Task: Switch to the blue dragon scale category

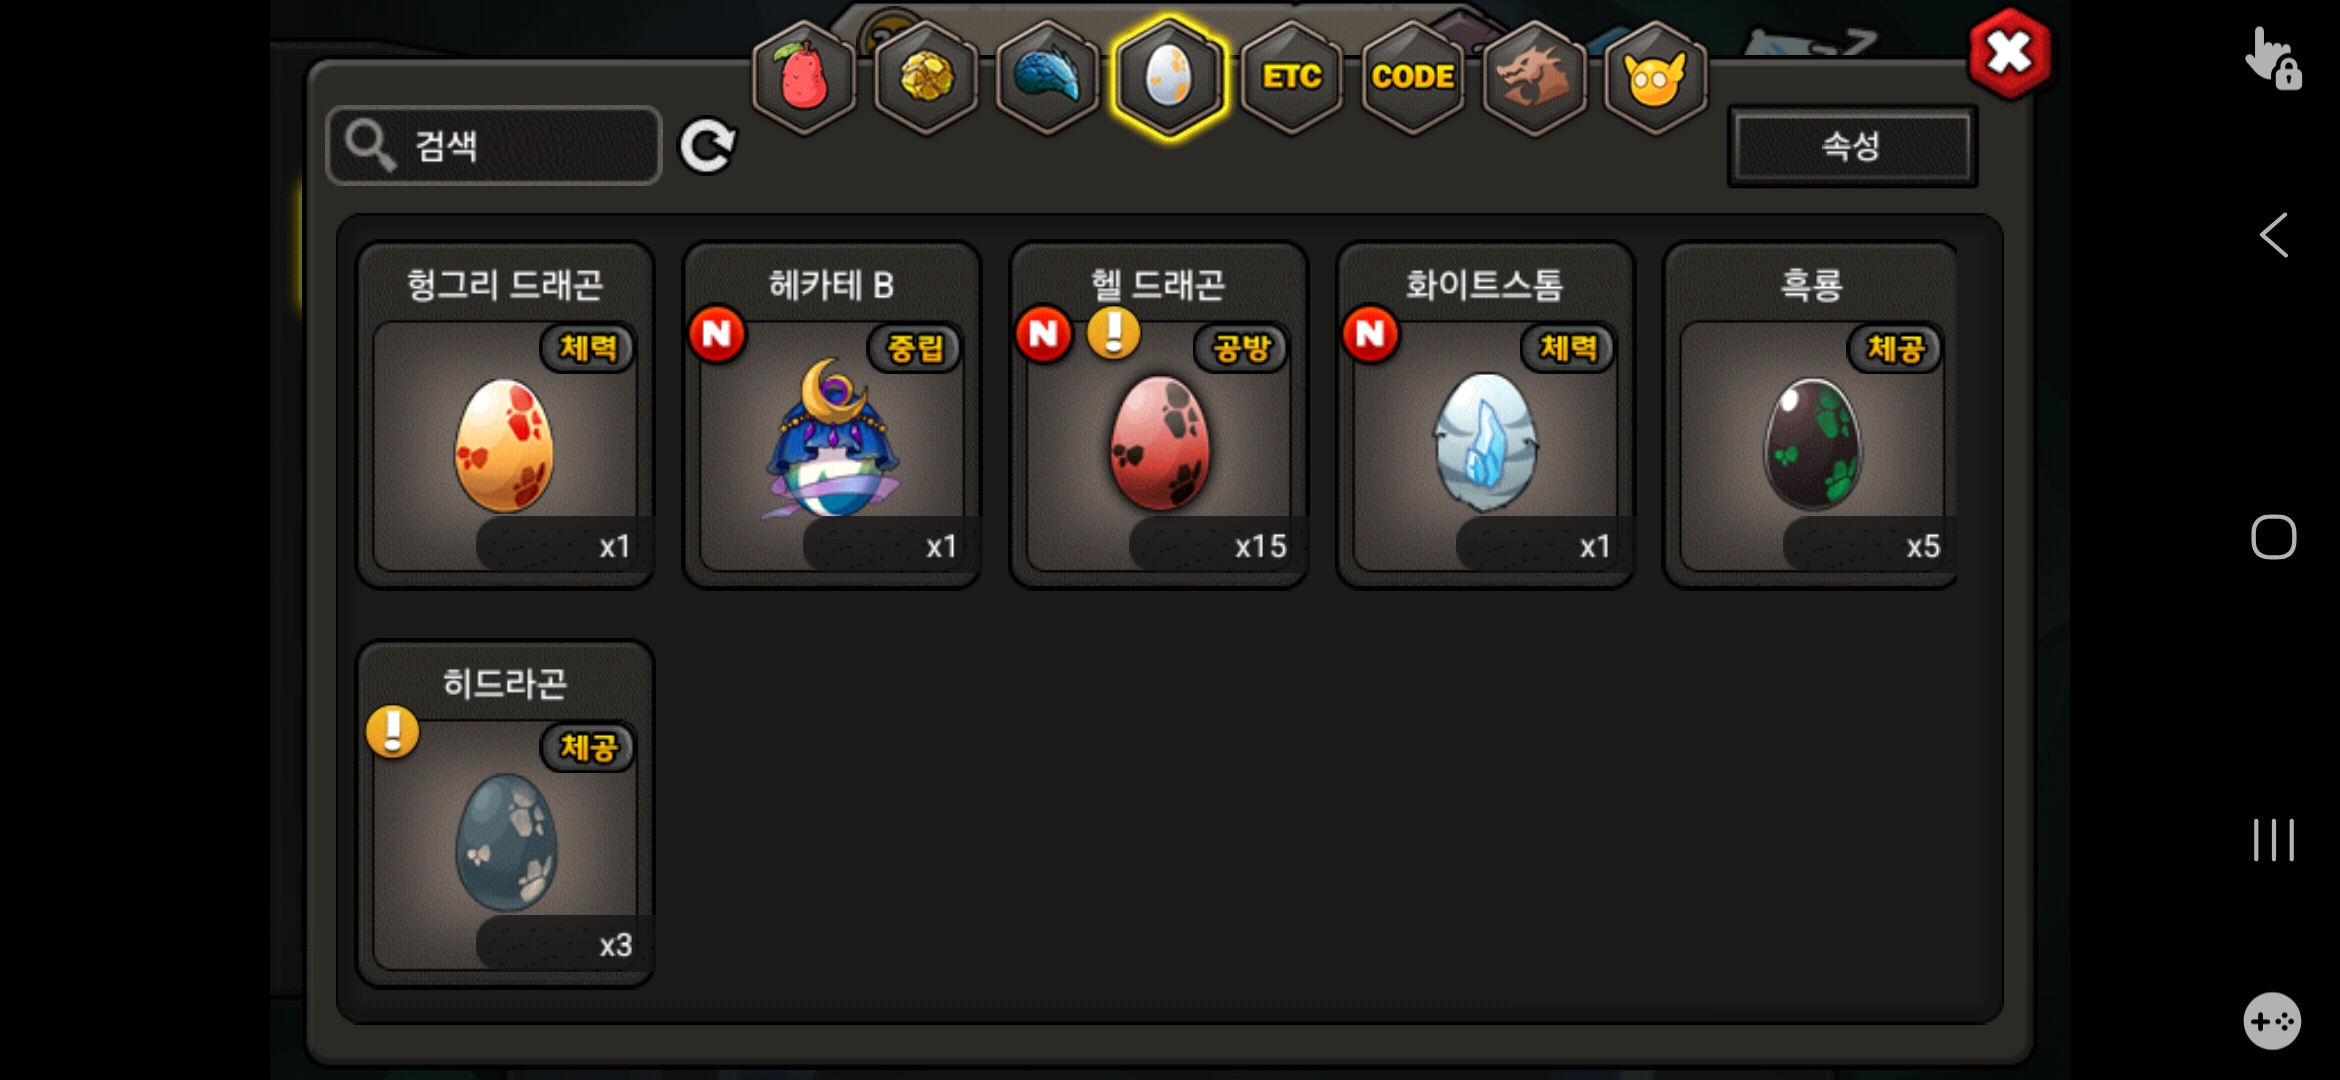Action: coord(1047,77)
